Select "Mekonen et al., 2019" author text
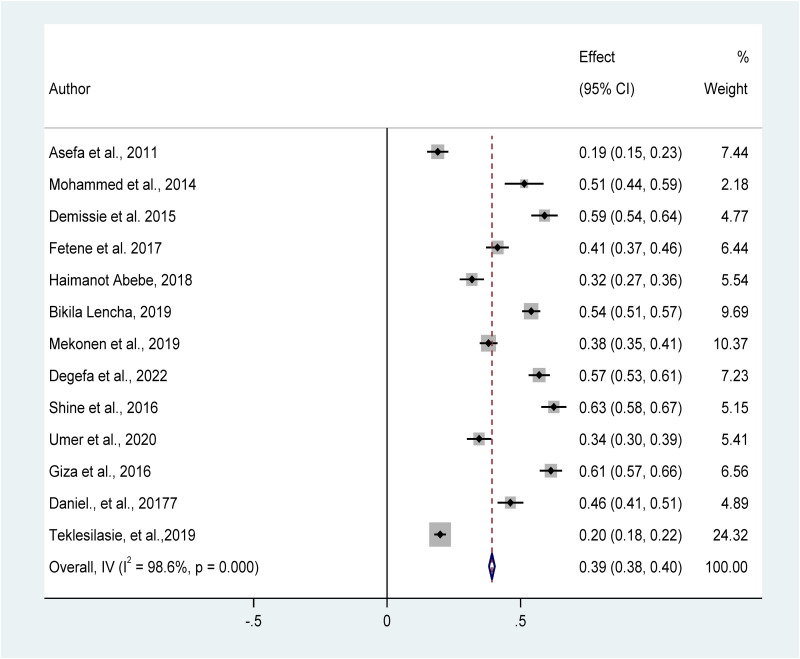The height and width of the screenshot is (659, 800). 114,344
